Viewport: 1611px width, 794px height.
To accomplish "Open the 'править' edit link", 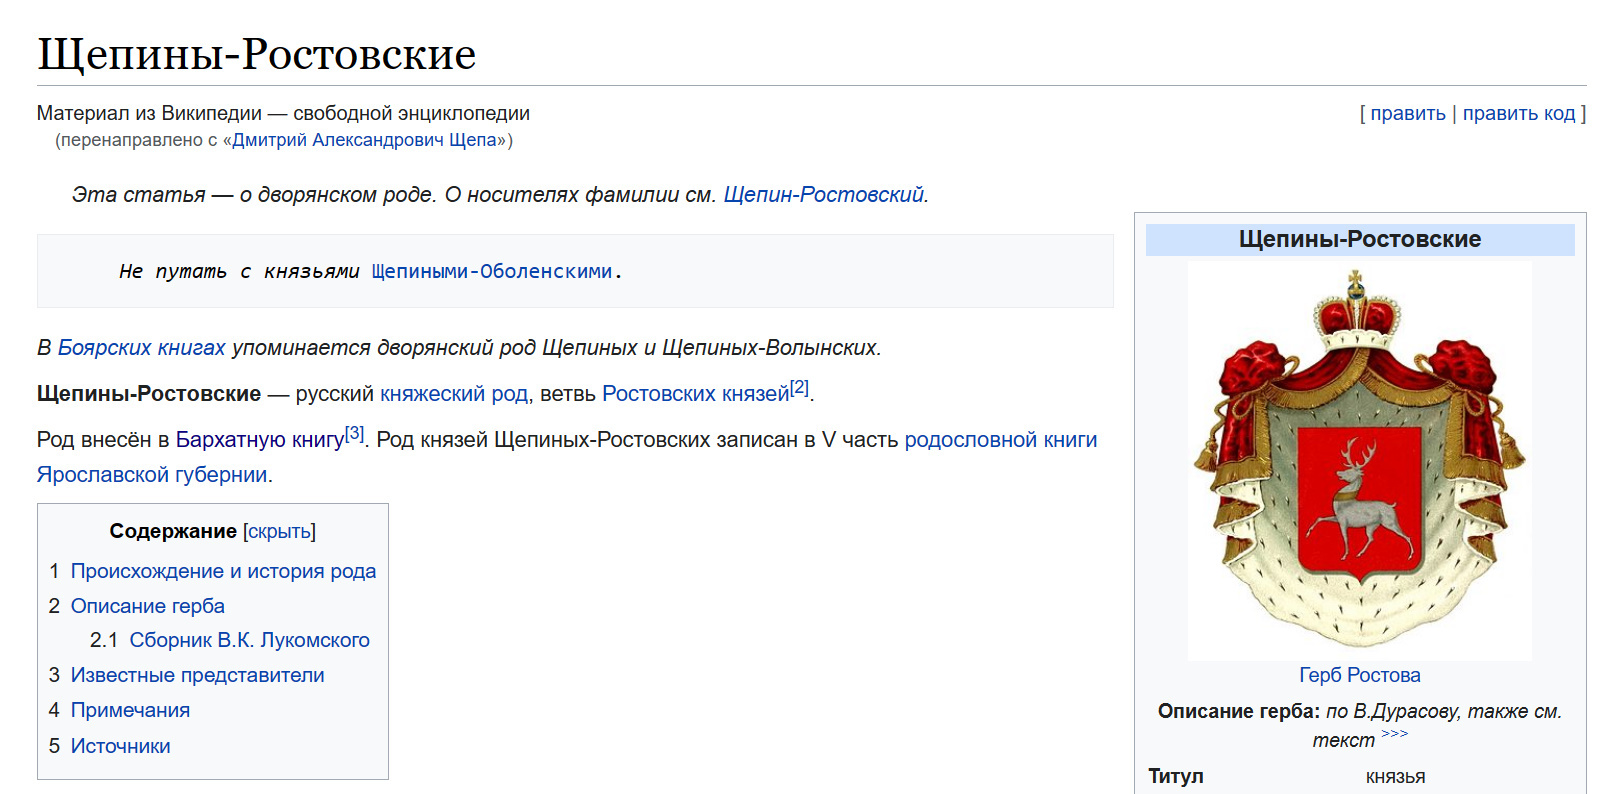I will (x=1408, y=113).
